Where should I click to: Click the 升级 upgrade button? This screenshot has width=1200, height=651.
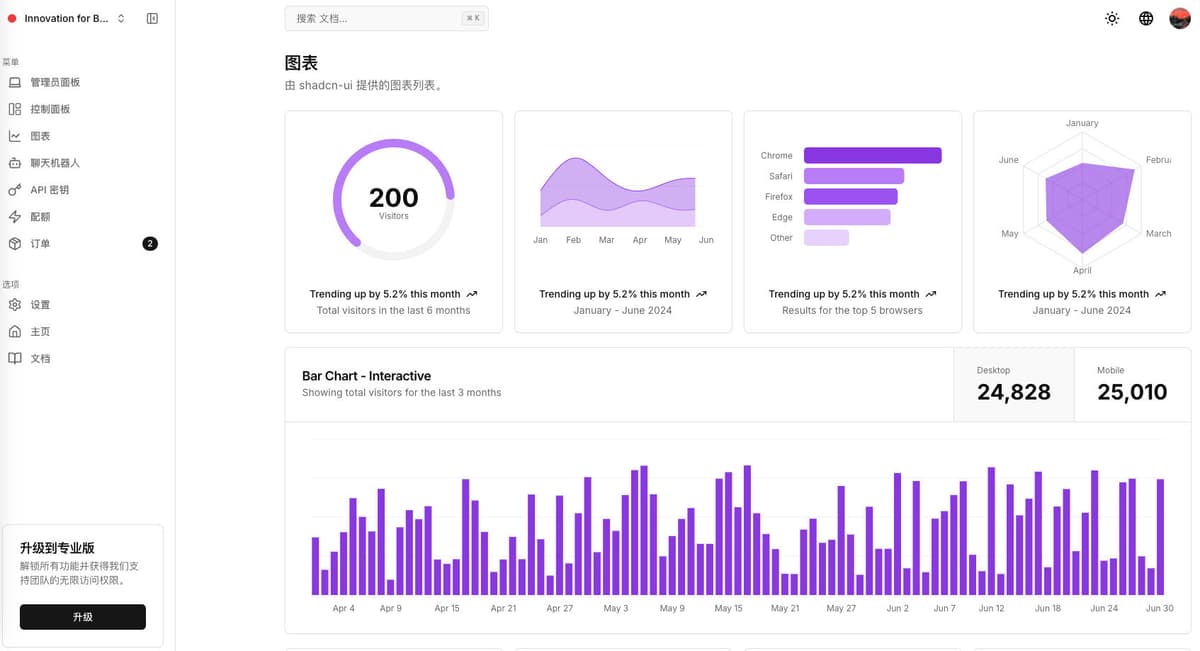tap(82, 617)
